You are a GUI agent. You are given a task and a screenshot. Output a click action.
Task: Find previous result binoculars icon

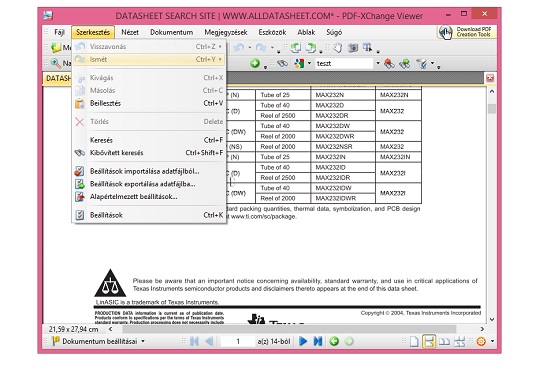click(389, 63)
